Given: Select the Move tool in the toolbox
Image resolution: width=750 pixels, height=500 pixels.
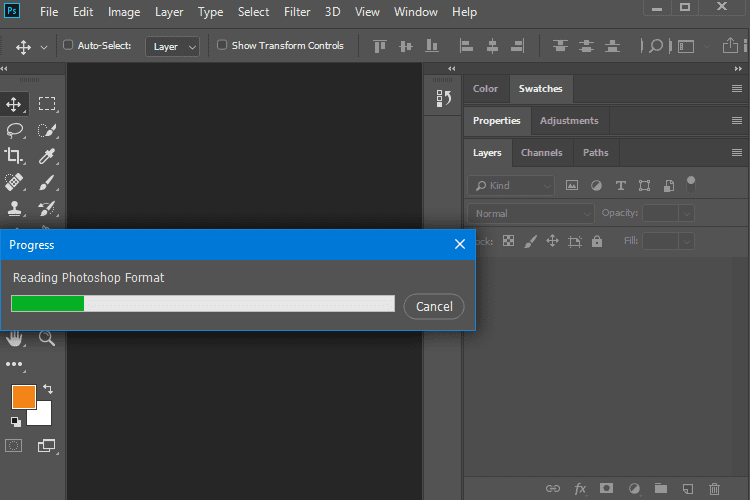Looking at the screenshot, I should click(14, 104).
